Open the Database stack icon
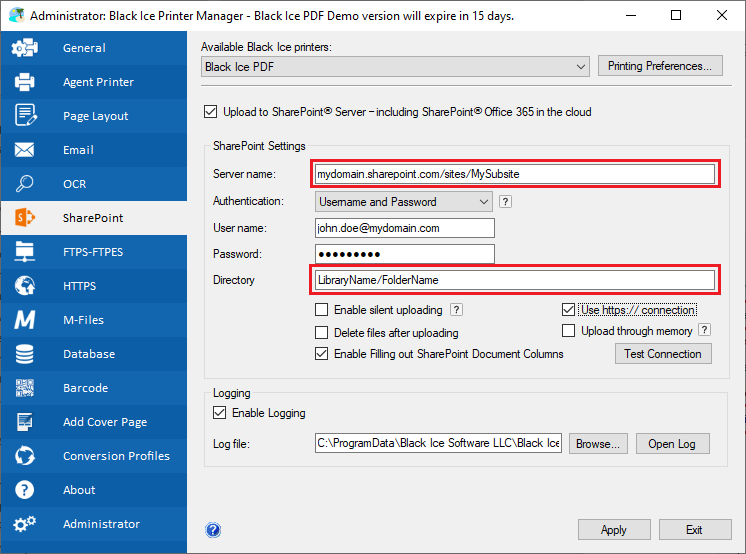Viewport: 746px width, 554px height. click(25, 354)
